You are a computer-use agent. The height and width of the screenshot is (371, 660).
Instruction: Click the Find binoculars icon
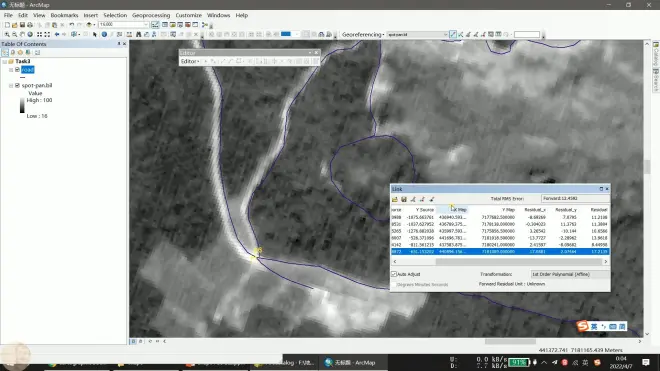(x=138, y=35)
